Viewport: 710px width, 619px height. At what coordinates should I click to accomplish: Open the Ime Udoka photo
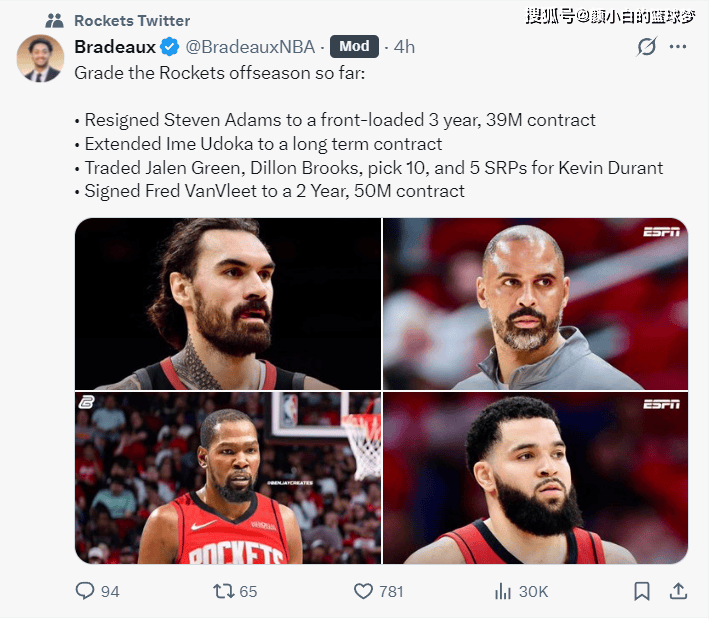point(535,304)
